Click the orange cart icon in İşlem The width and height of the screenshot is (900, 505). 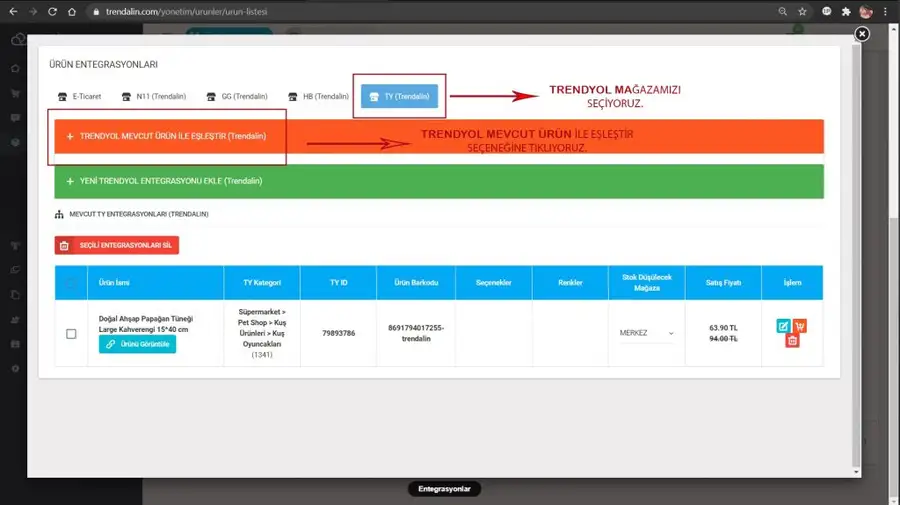[800, 326]
